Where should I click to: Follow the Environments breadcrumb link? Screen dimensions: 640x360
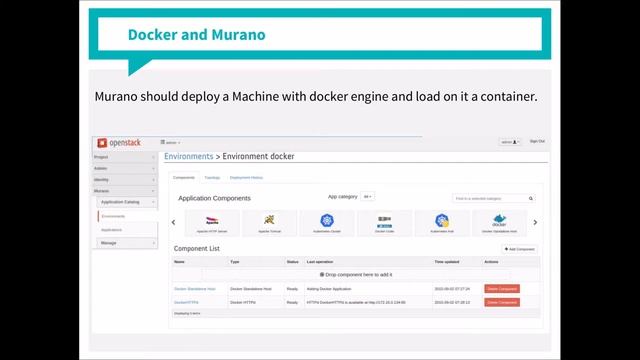coord(189,156)
